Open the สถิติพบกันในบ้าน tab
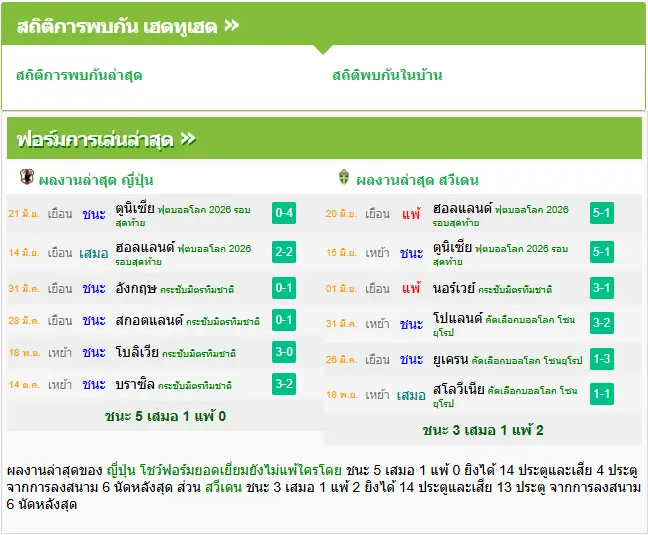648x535 pixels. [387, 75]
